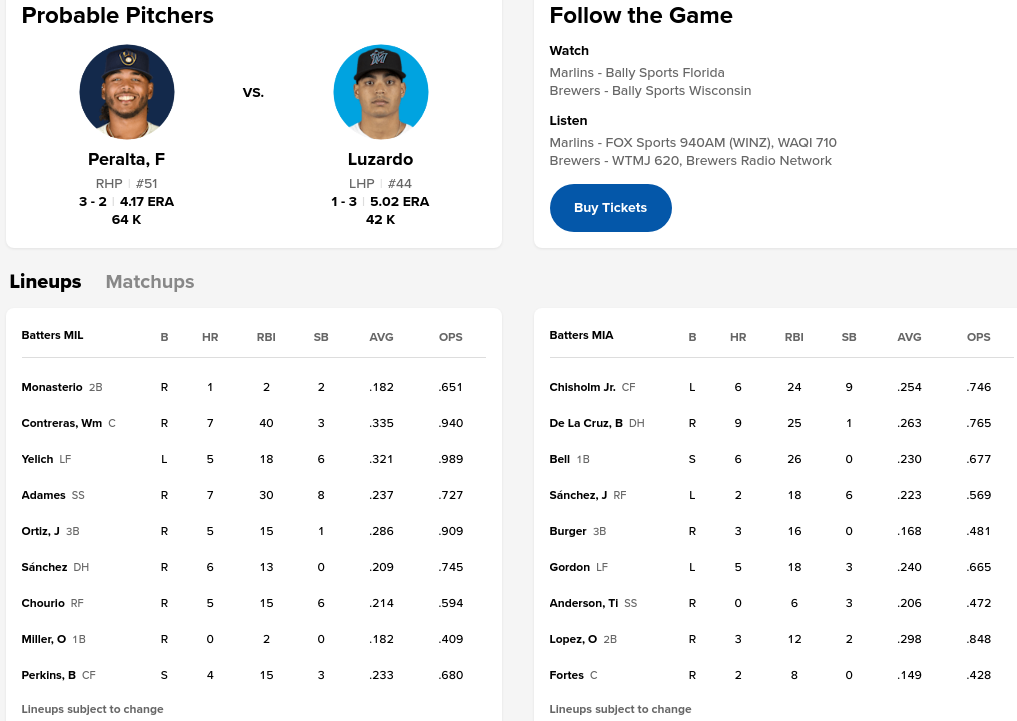Click Chisholm Jr. in Marlins lineup
This screenshot has height=721, width=1017.
tap(582, 387)
